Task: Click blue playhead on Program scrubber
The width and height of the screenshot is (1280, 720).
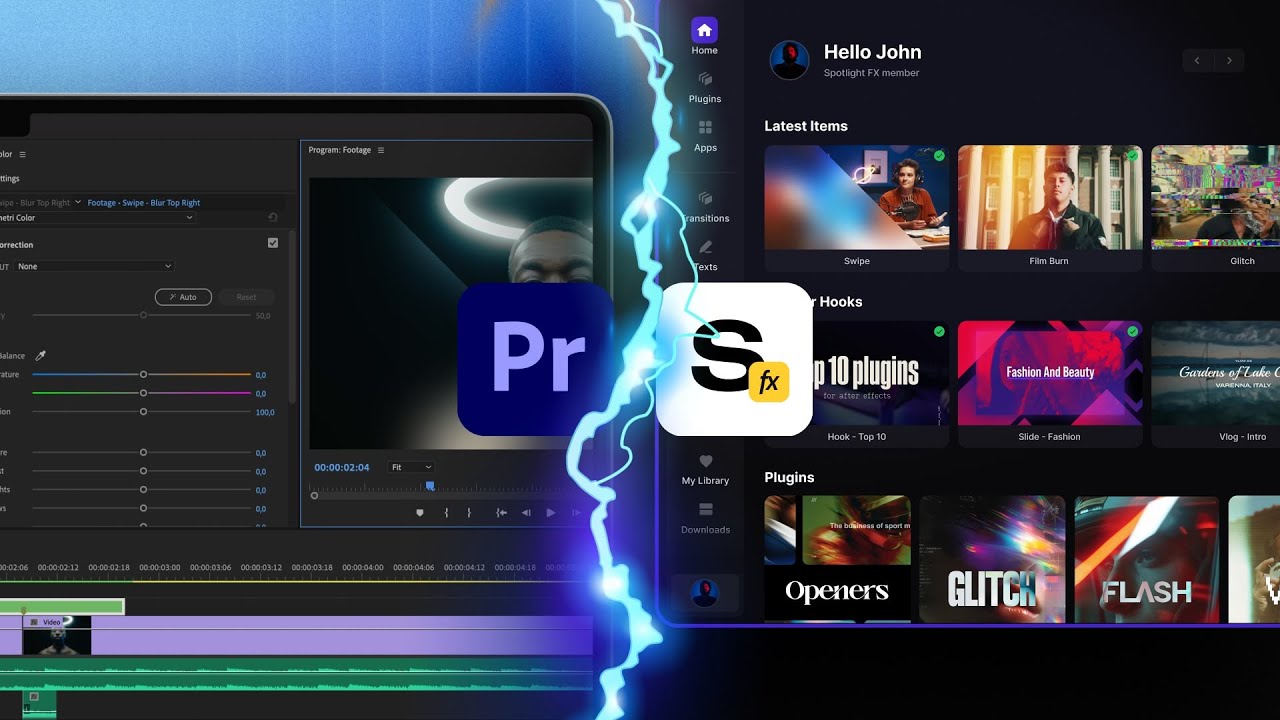Action: click(430, 486)
